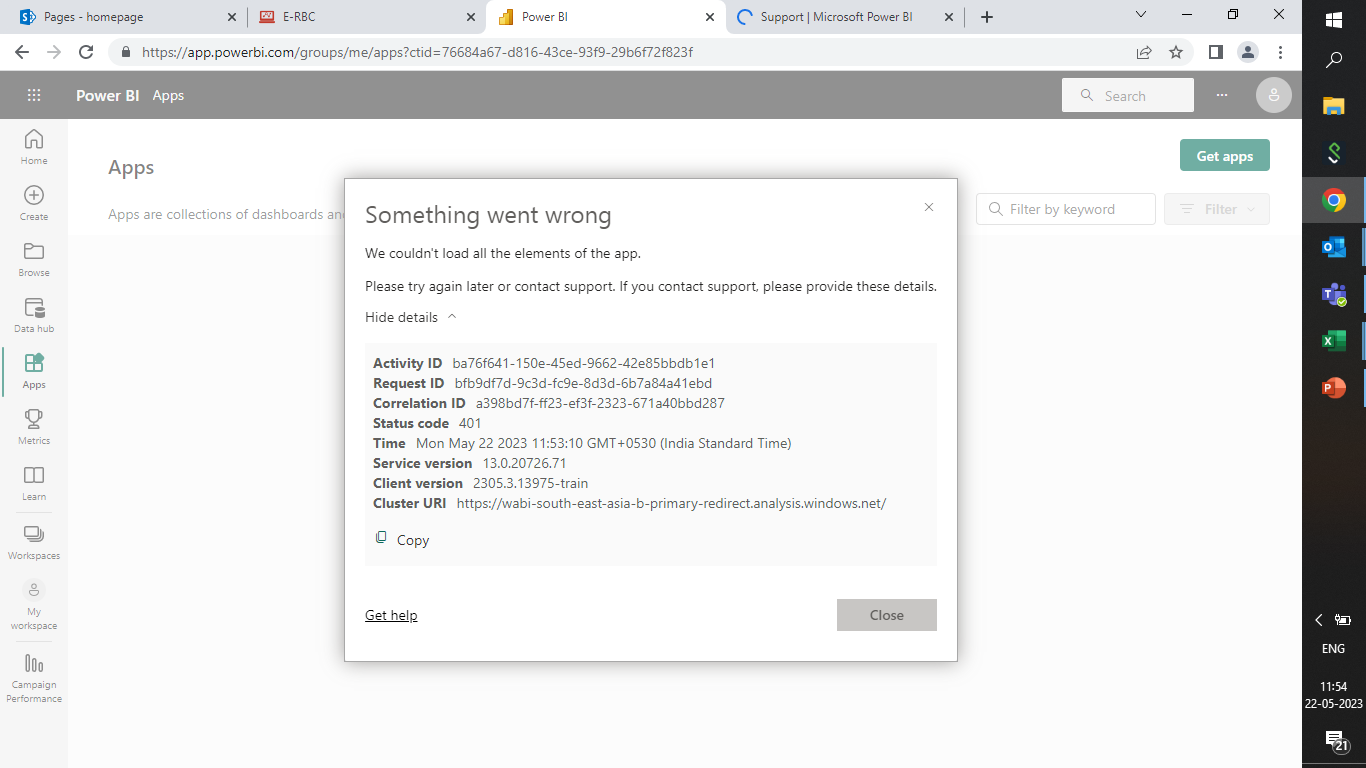1366x768 pixels.
Task: Open Chrome menu three dots
Action: 1280,52
